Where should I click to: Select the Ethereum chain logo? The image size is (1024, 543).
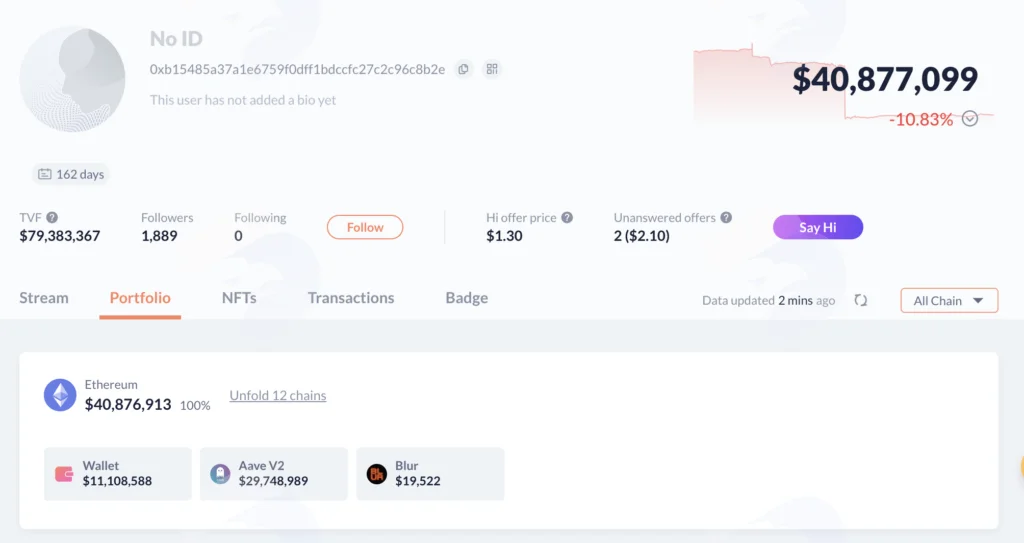(x=60, y=395)
